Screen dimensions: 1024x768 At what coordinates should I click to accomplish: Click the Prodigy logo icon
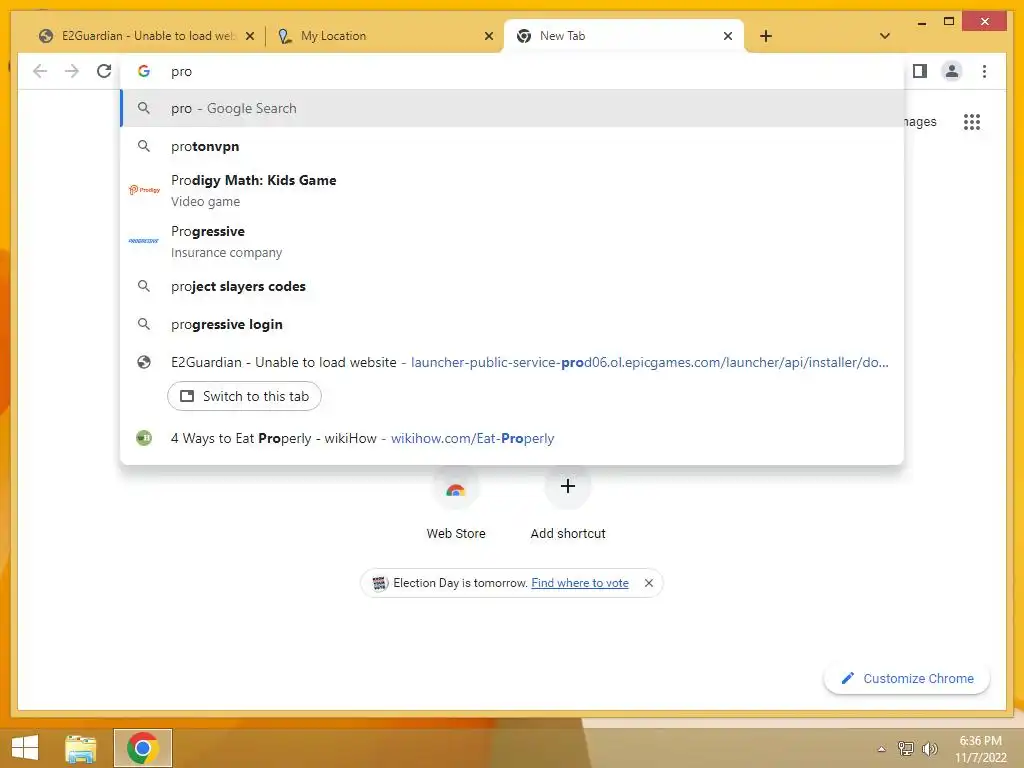[x=144, y=190]
